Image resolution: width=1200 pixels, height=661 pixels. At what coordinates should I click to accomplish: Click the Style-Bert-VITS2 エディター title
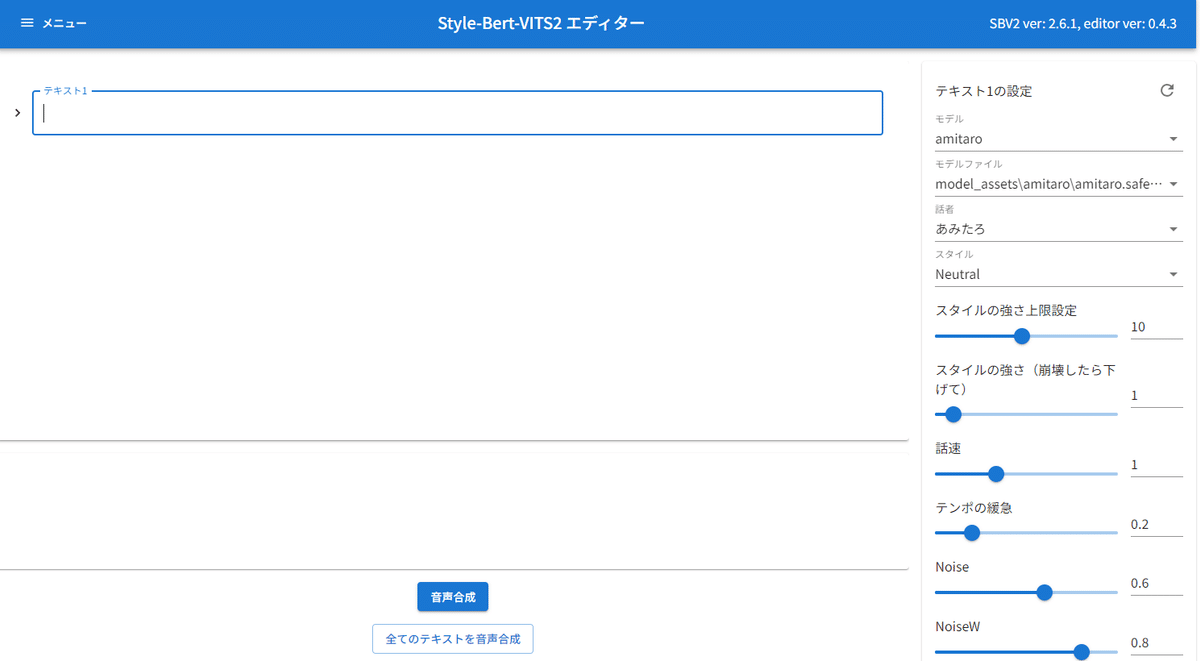tap(541, 23)
